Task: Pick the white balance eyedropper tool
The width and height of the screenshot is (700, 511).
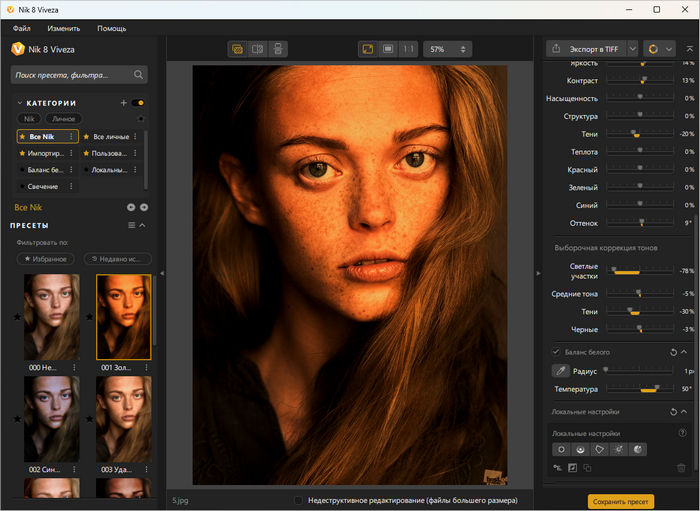Action: [560, 370]
